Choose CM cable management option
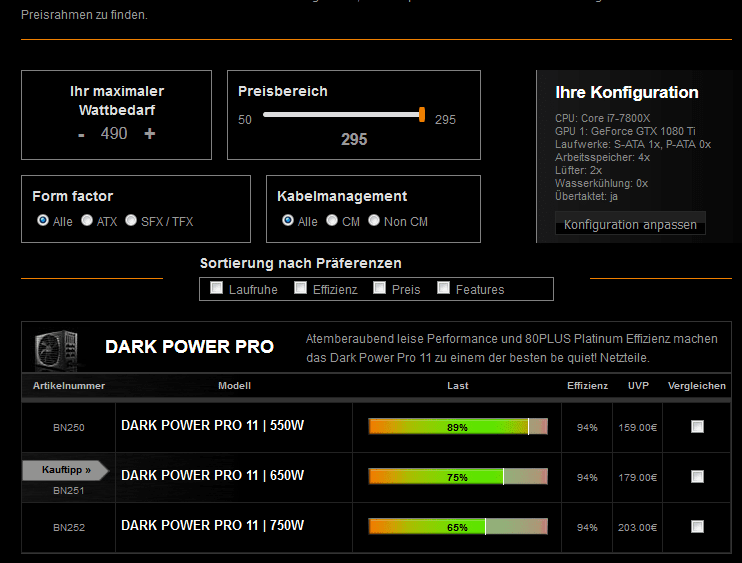742x563 pixels. [x=332, y=220]
